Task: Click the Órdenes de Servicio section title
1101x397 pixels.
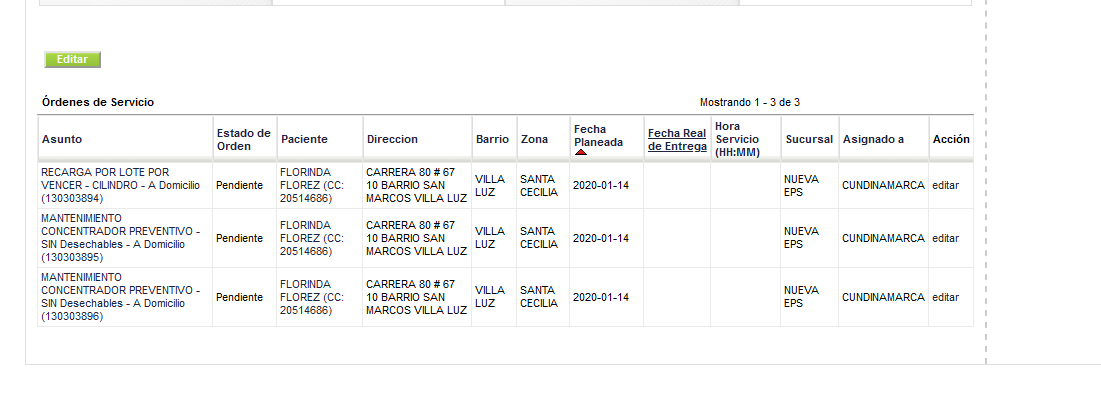Action: point(98,102)
